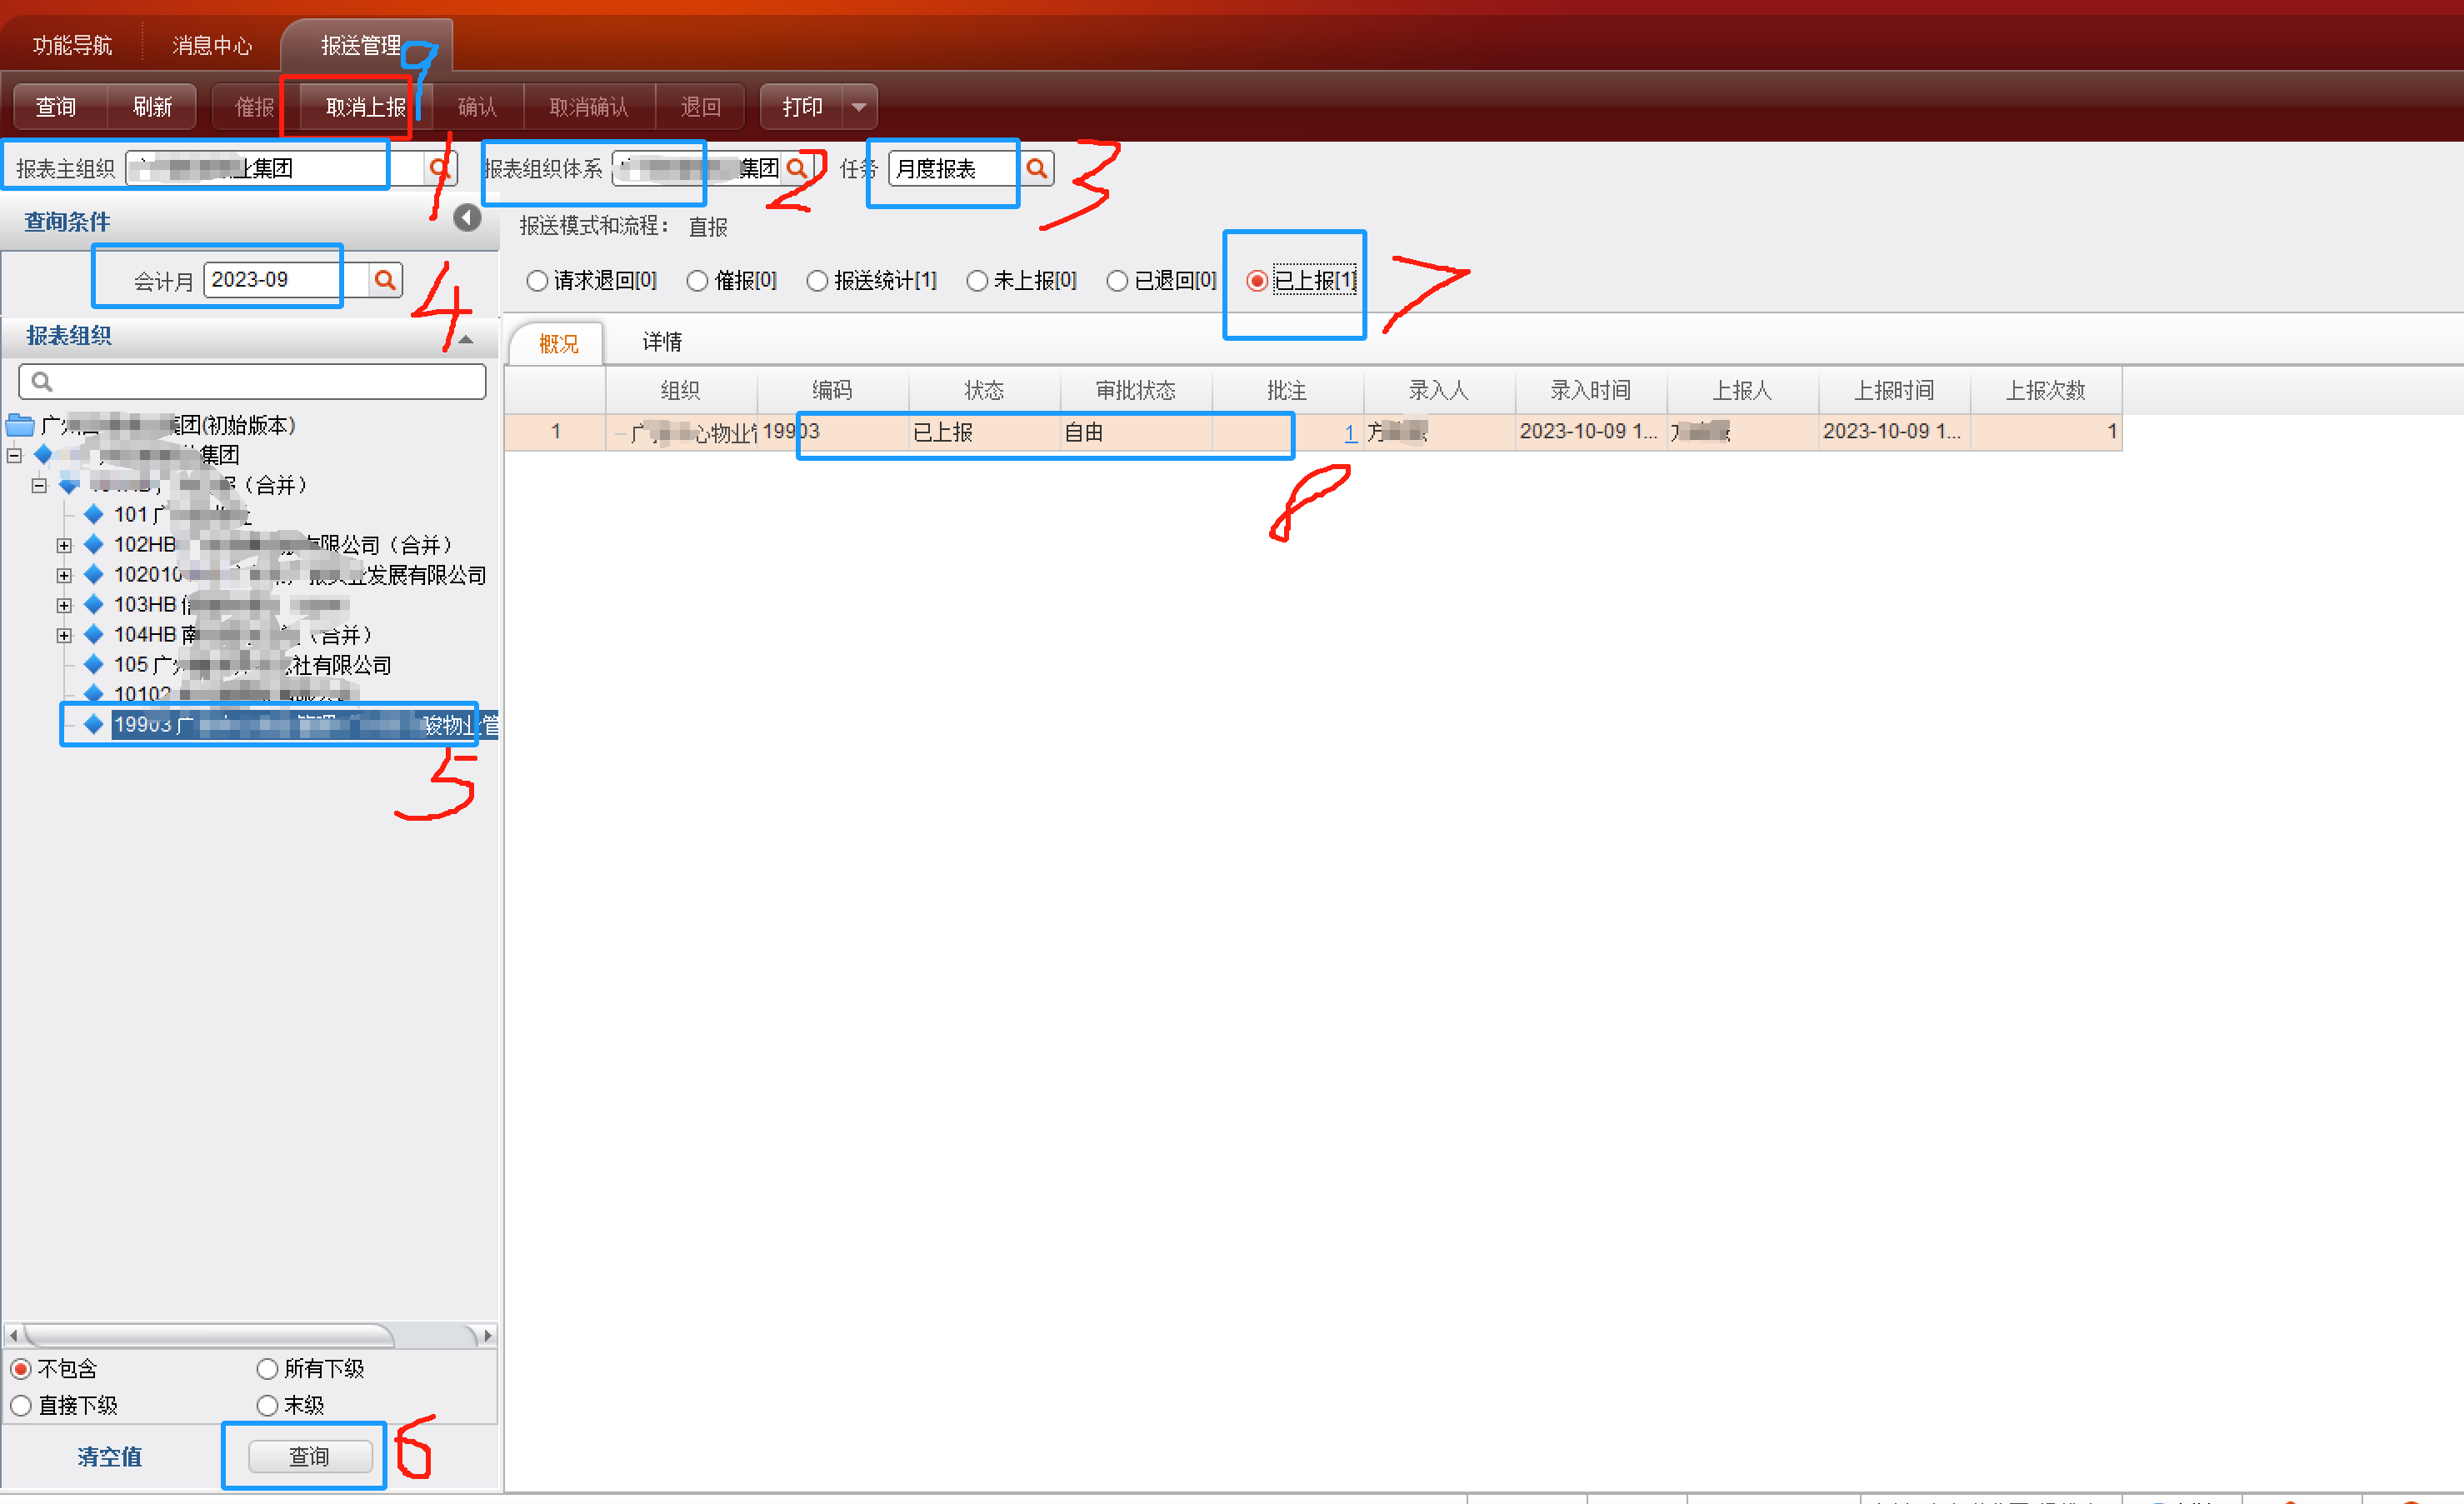Expand the 103HB tree node
Viewport: 2464px width, 1504px height.
[x=64, y=605]
